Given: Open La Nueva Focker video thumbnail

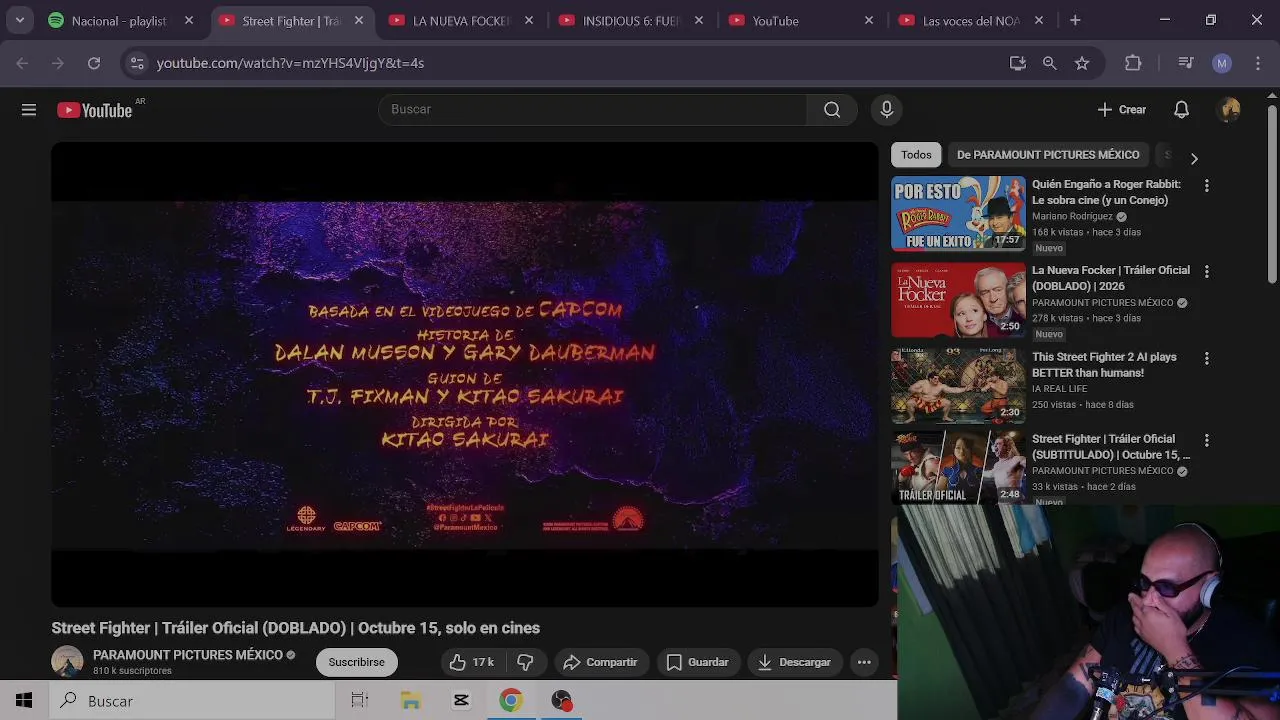Looking at the screenshot, I should (958, 300).
